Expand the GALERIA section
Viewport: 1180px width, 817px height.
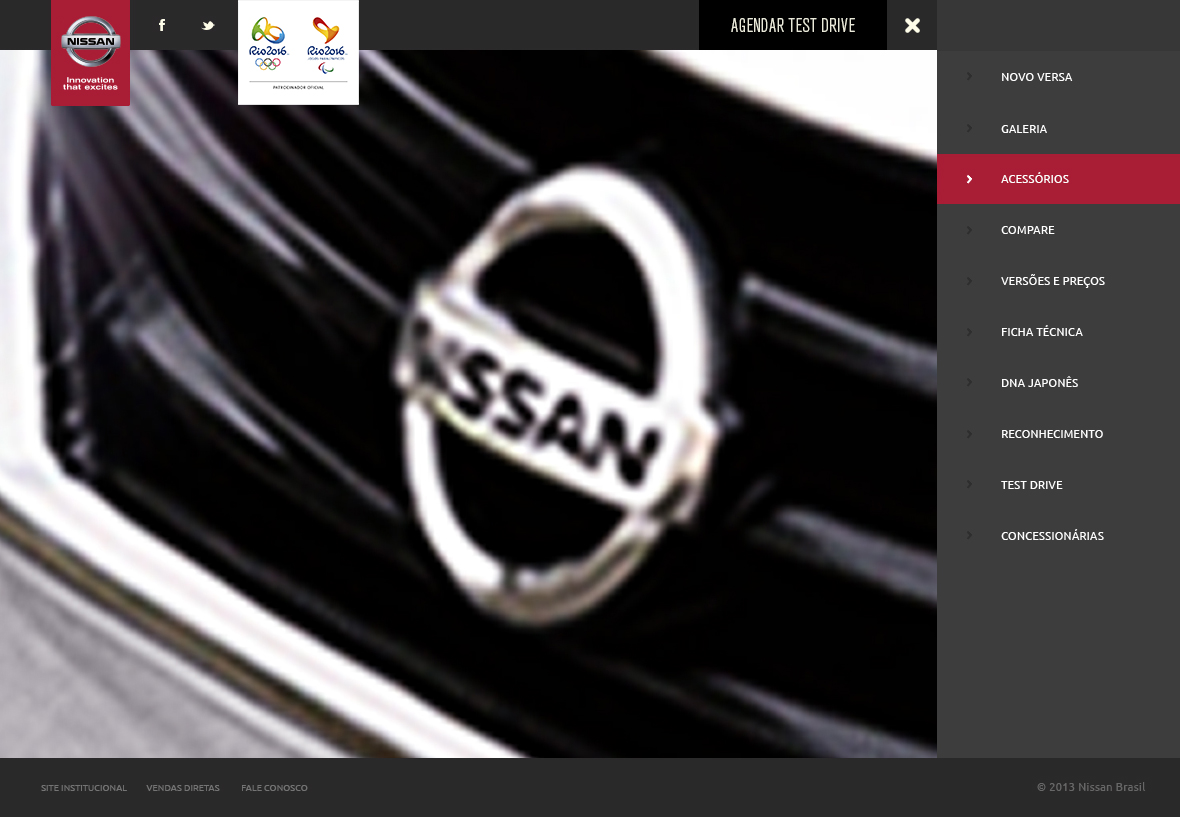1023,128
